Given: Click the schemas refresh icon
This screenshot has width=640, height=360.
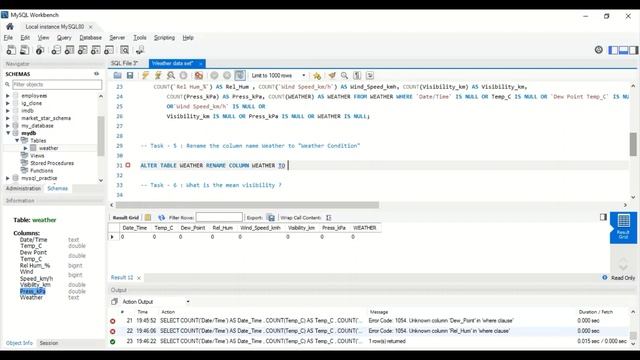Looking at the screenshot, I should point(96,74).
